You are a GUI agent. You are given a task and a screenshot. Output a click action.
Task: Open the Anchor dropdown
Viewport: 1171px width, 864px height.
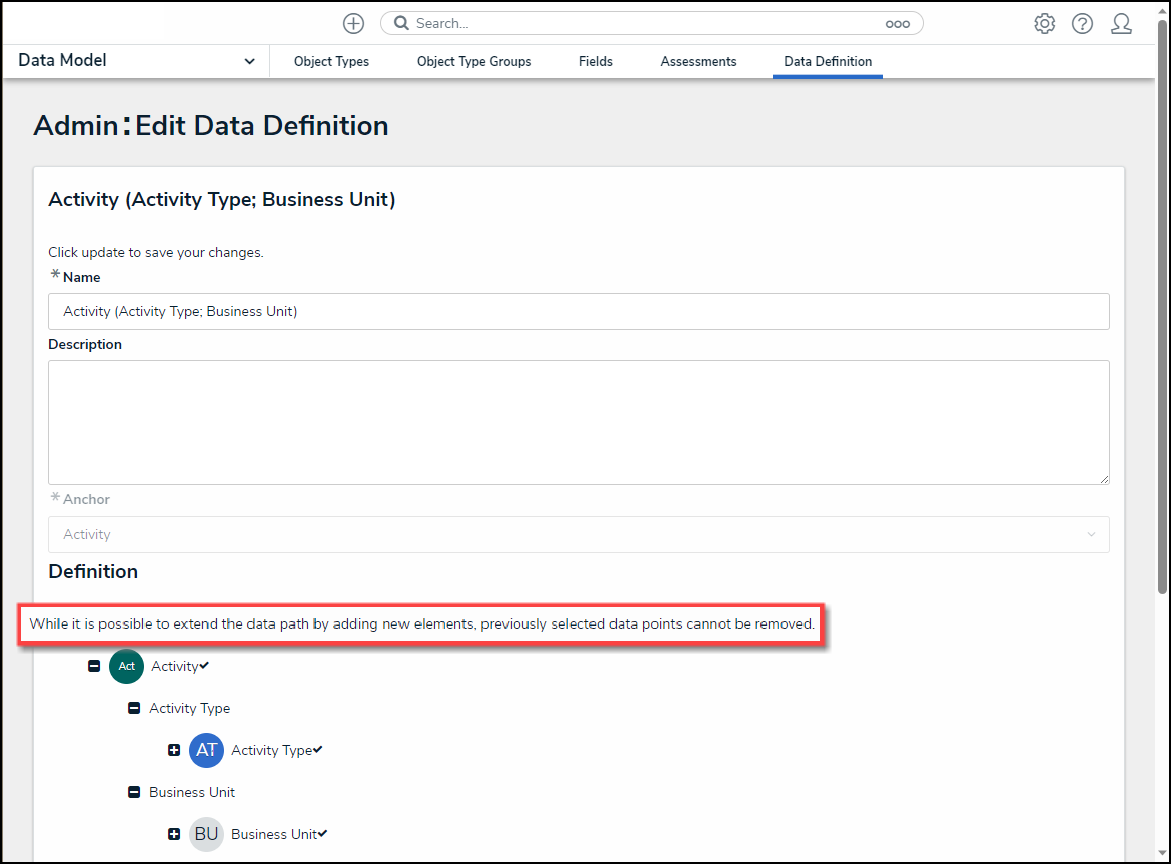point(578,534)
